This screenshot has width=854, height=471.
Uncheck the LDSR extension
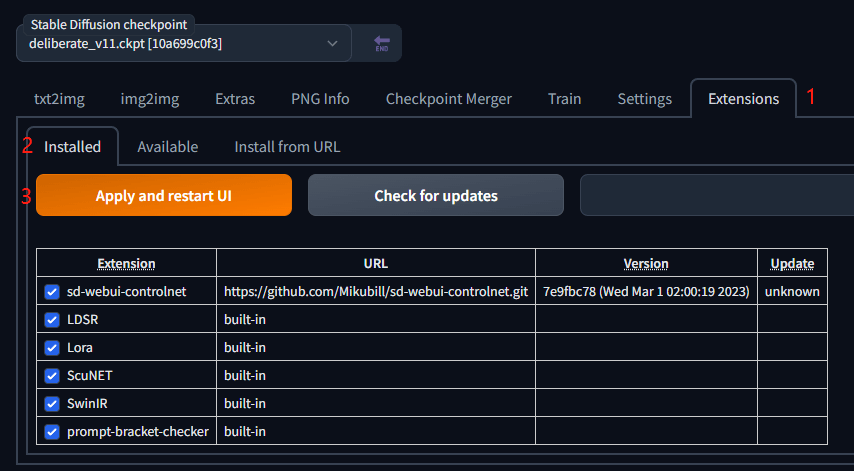point(53,320)
